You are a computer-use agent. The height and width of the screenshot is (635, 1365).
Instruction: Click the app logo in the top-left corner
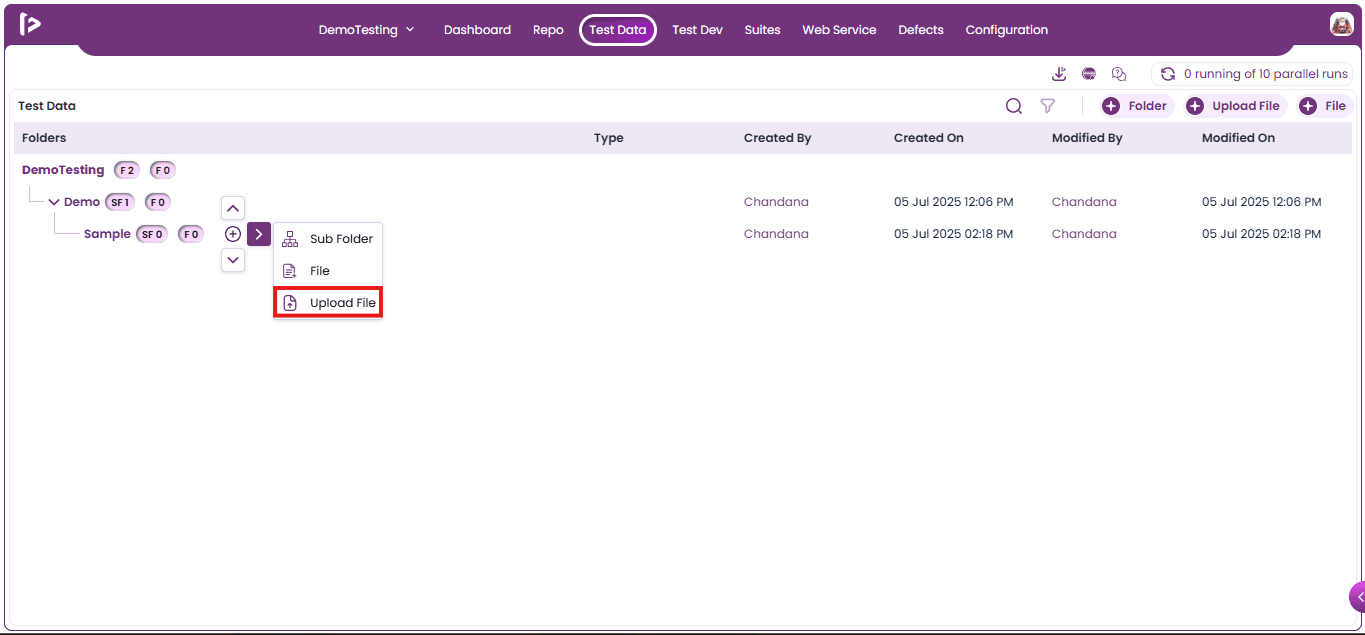(x=30, y=25)
